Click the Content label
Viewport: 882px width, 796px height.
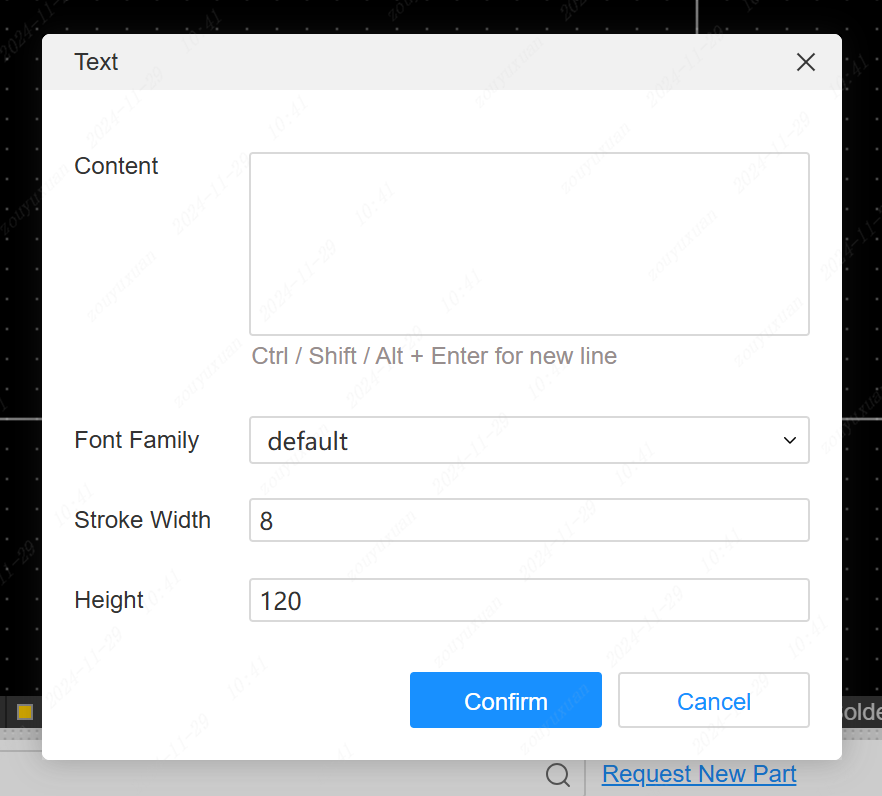116,167
